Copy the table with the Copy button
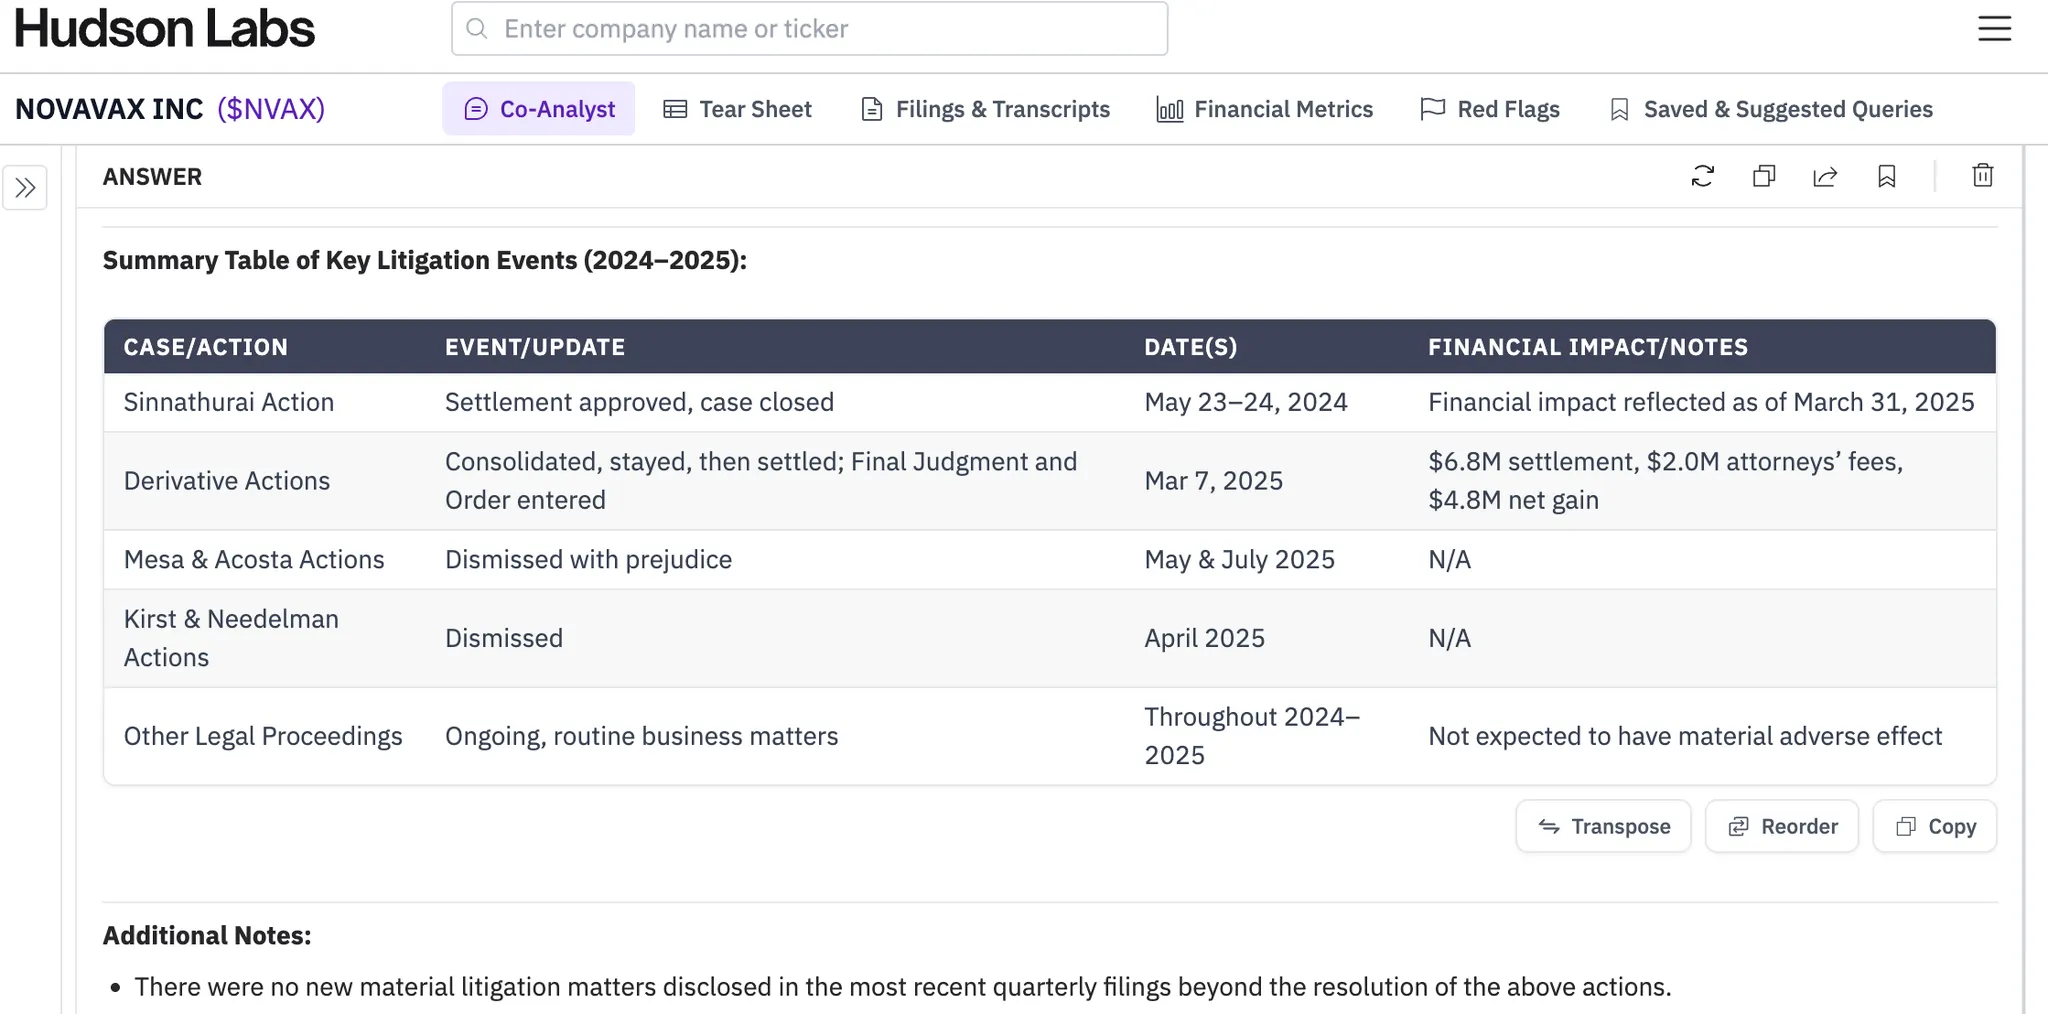 pyautogui.click(x=1935, y=827)
